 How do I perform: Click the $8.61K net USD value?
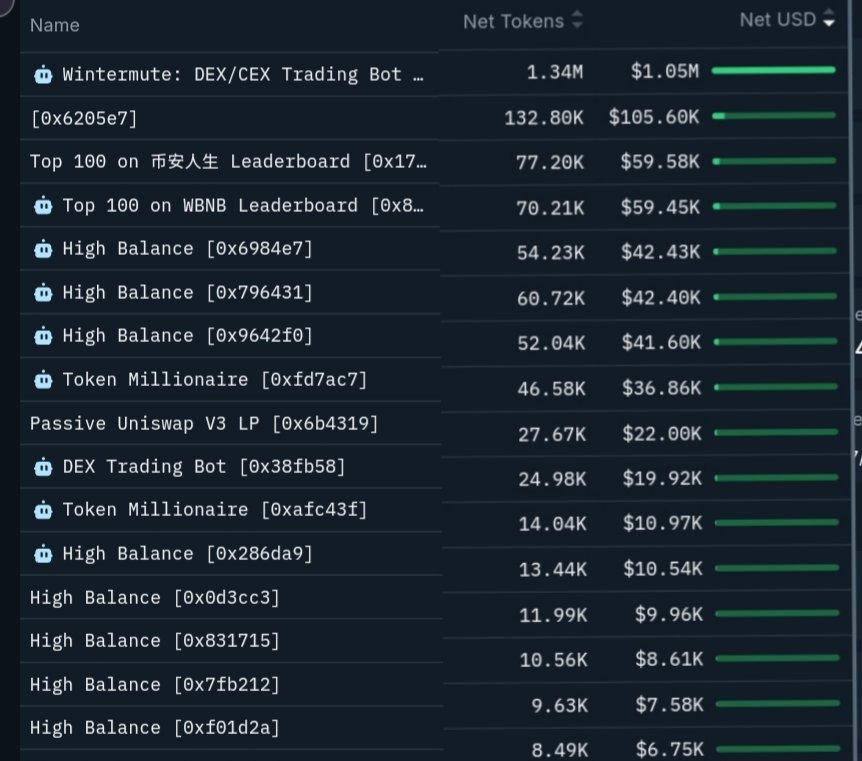[x=669, y=659]
